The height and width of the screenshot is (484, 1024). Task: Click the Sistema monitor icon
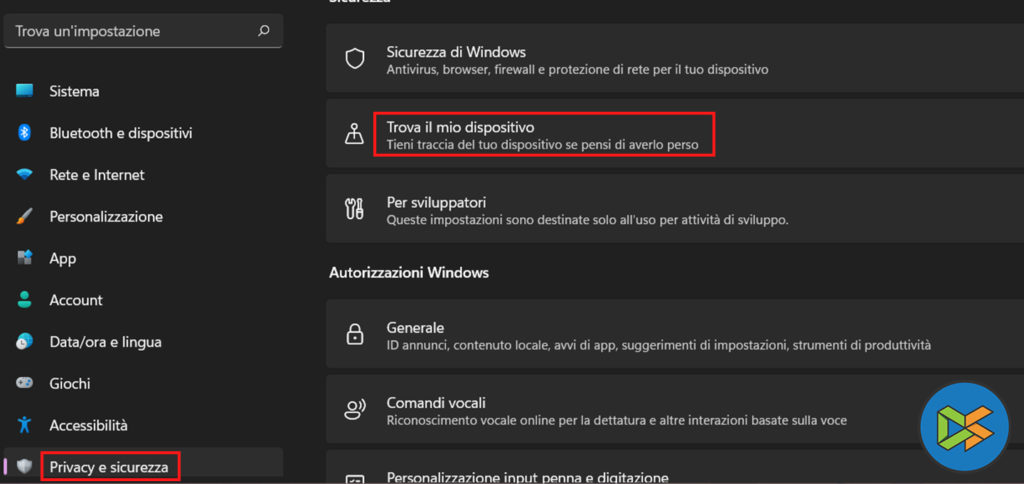(x=25, y=91)
